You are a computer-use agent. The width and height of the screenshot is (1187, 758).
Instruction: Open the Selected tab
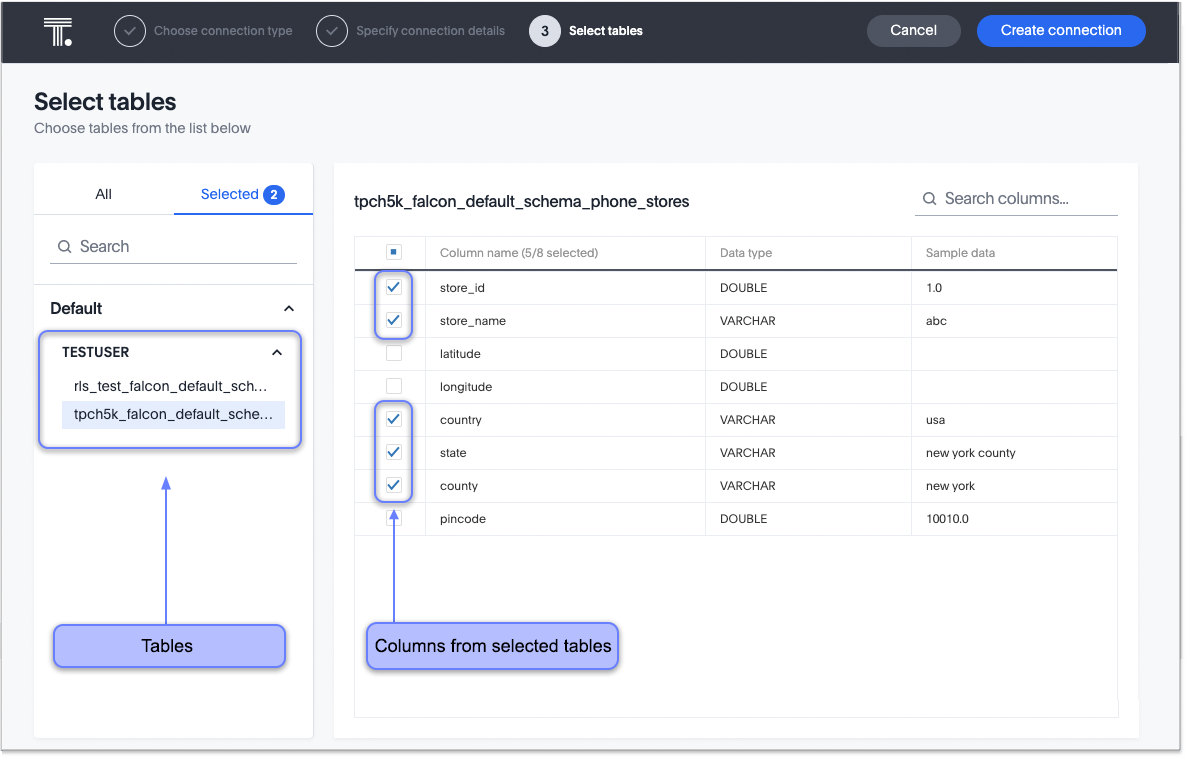(x=231, y=194)
